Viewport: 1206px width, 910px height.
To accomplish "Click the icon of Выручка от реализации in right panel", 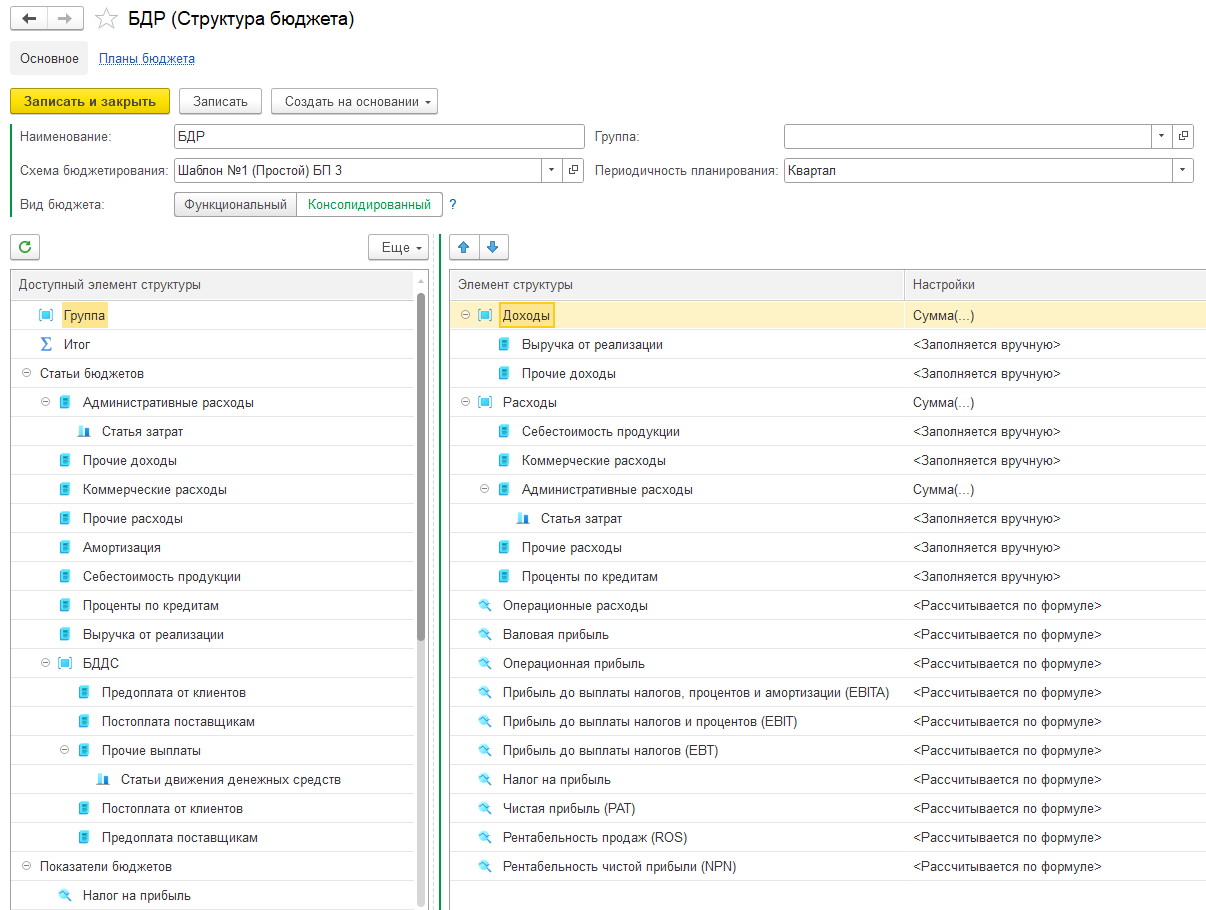I will point(504,344).
